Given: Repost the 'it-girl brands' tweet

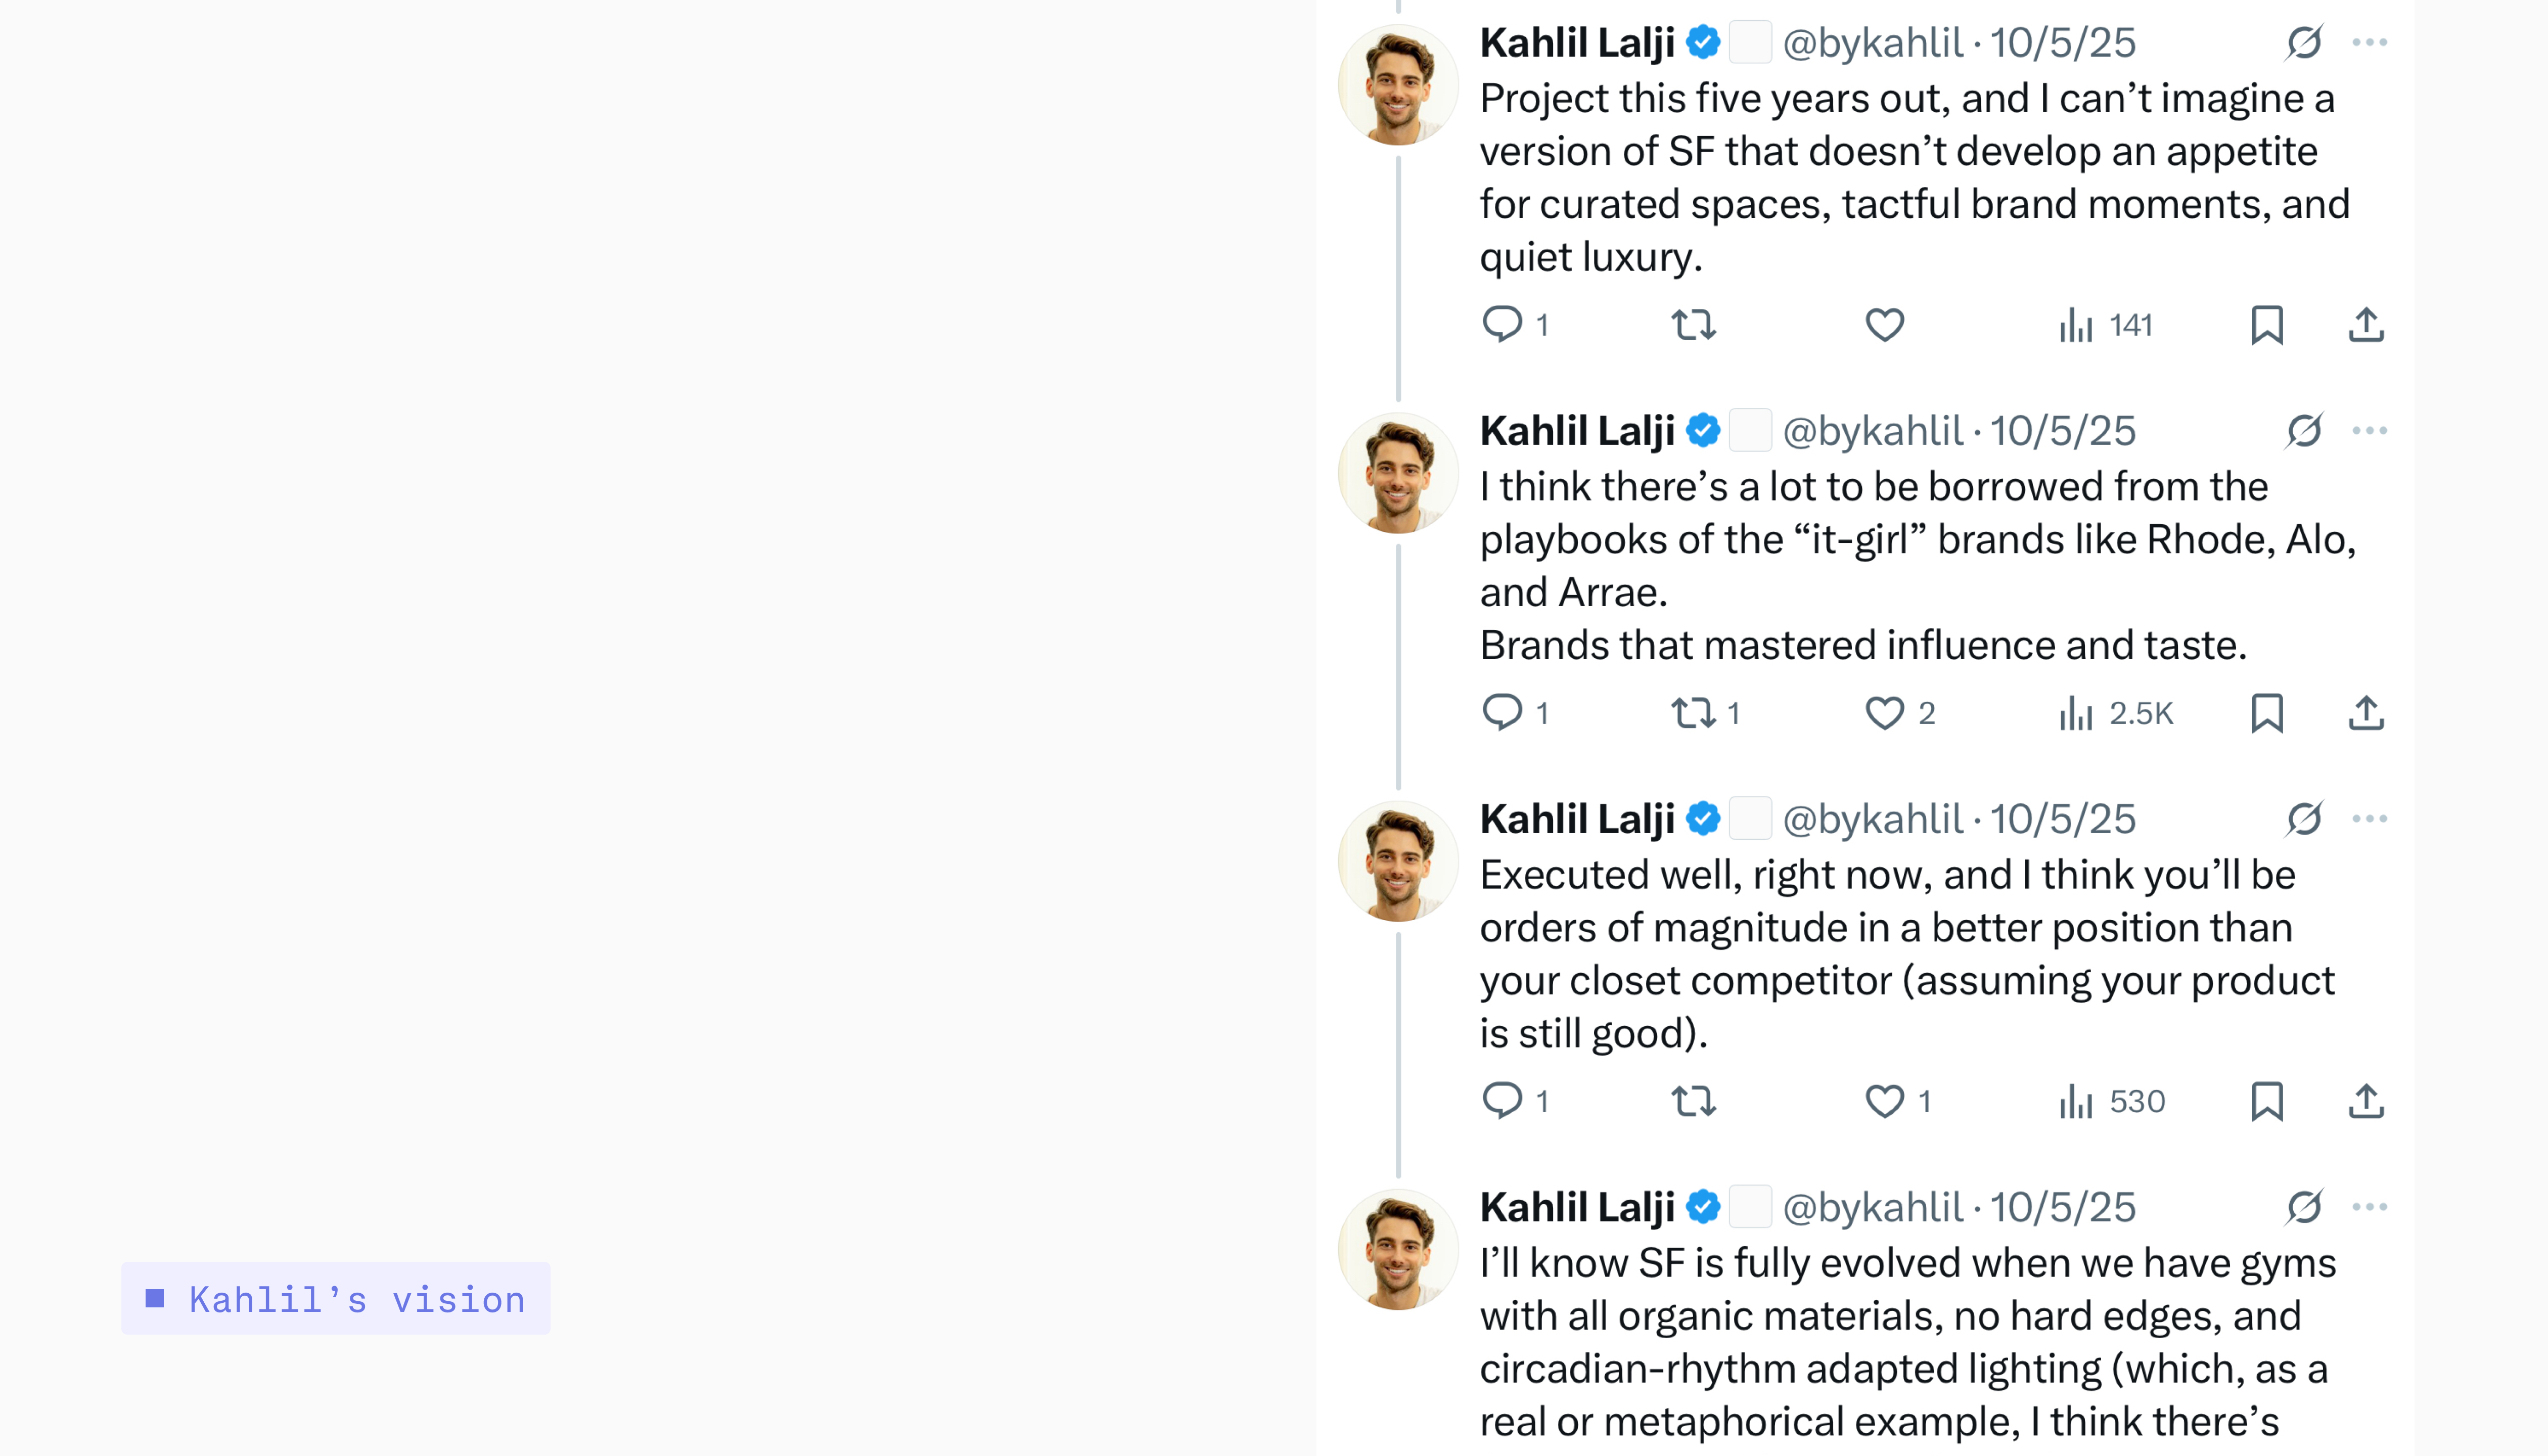Looking at the screenshot, I should (x=1694, y=713).
